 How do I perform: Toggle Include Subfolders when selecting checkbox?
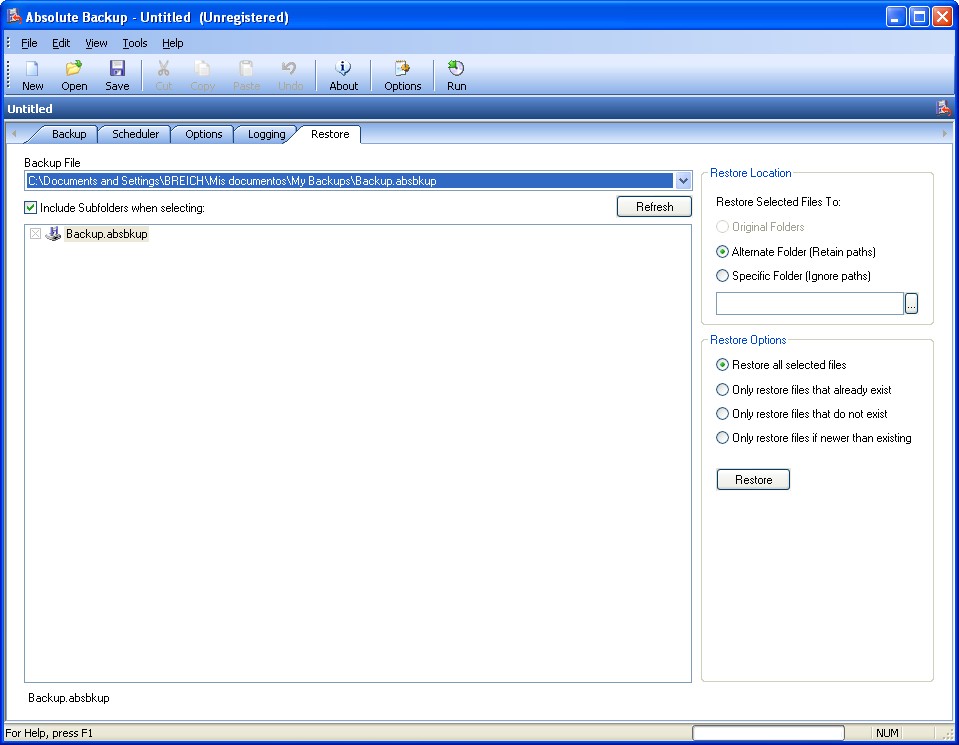click(x=30, y=207)
